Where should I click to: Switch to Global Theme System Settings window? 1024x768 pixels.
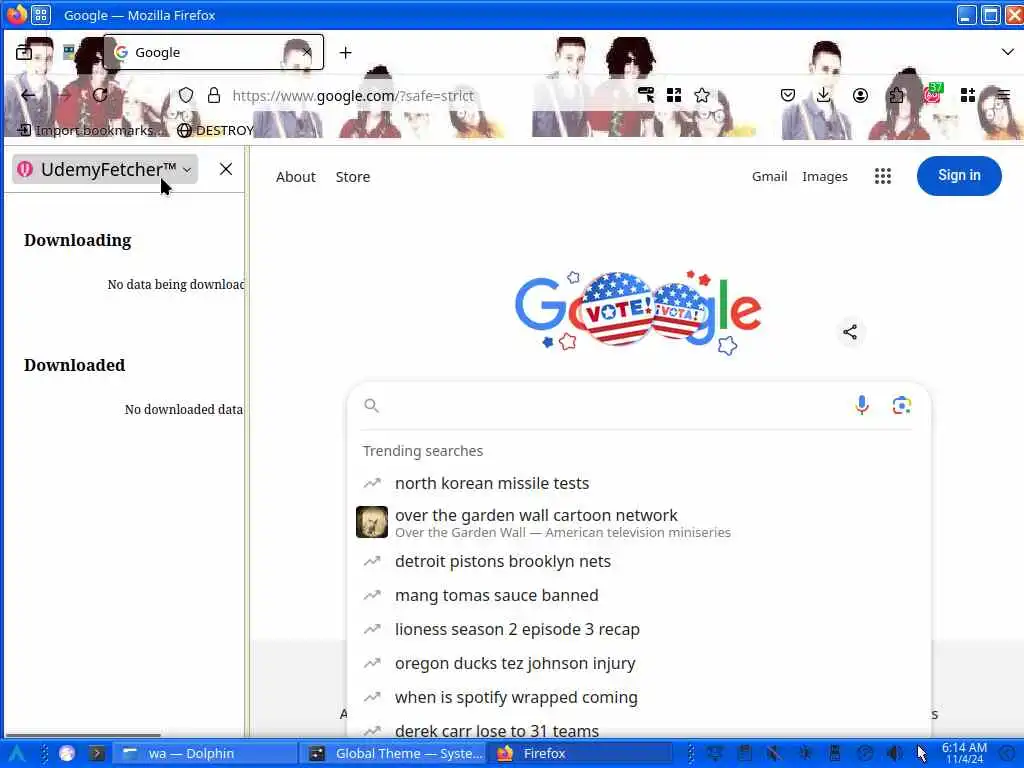point(394,753)
